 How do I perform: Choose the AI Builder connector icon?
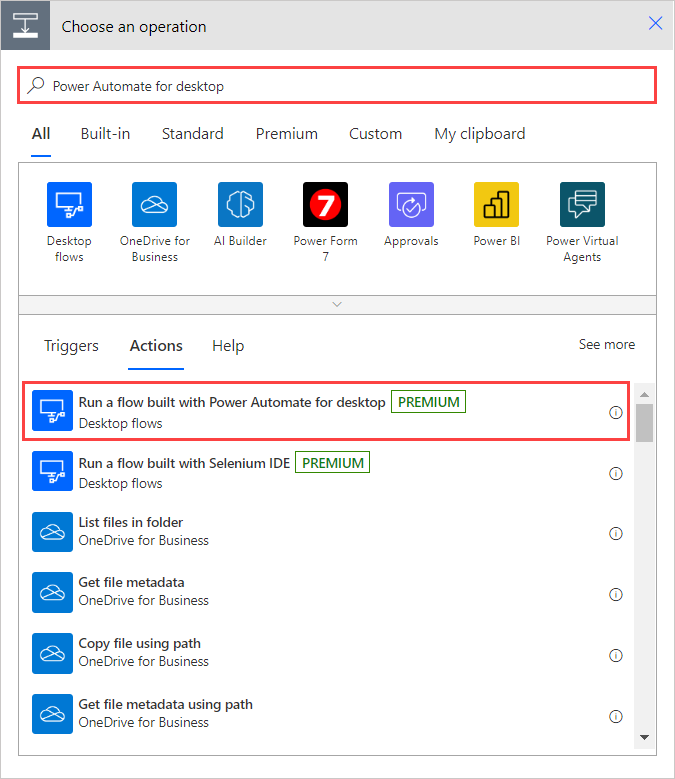(240, 204)
